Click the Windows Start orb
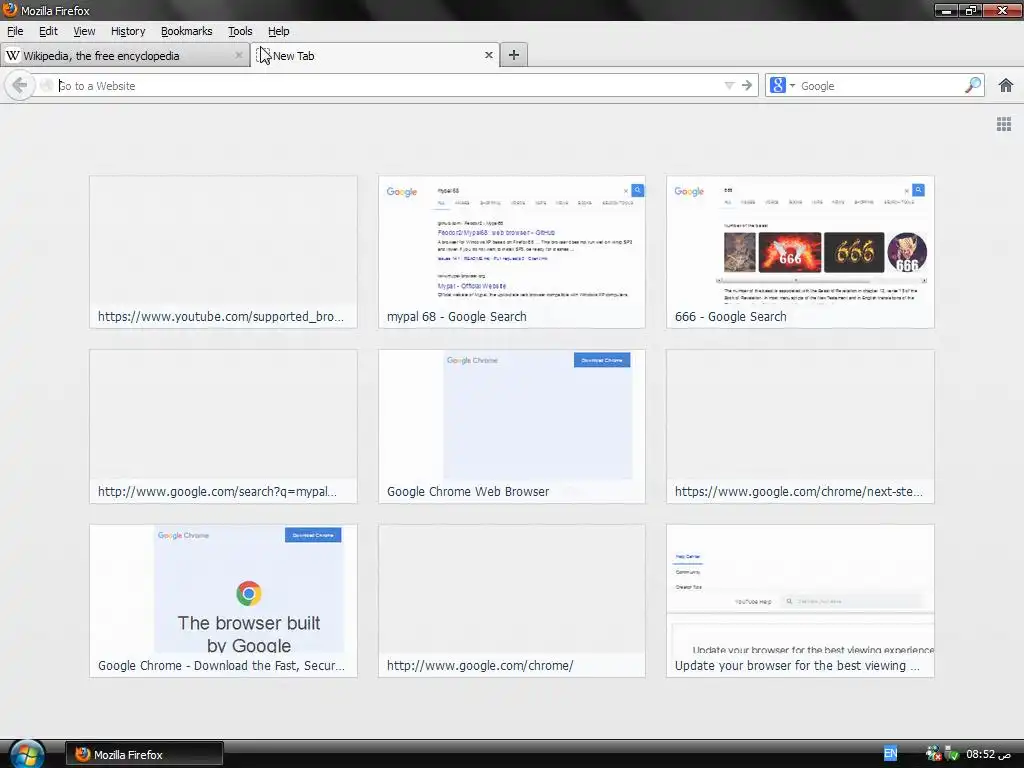The image size is (1024, 768). [26, 754]
